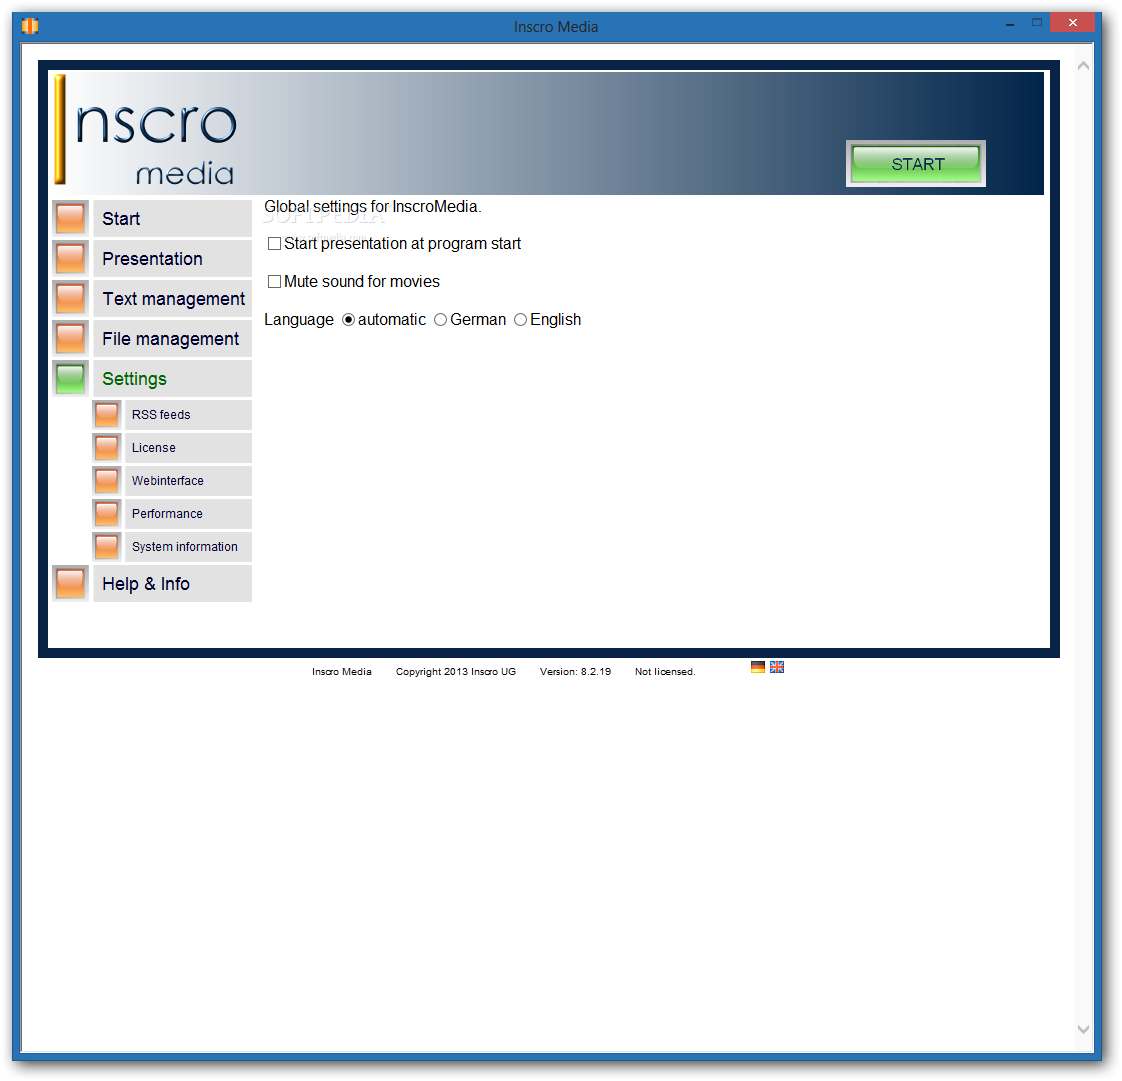The width and height of the screenshot is (1122, 1081).
Task: Click the orange icon beside System information
Action: click(x=107, y=547)
